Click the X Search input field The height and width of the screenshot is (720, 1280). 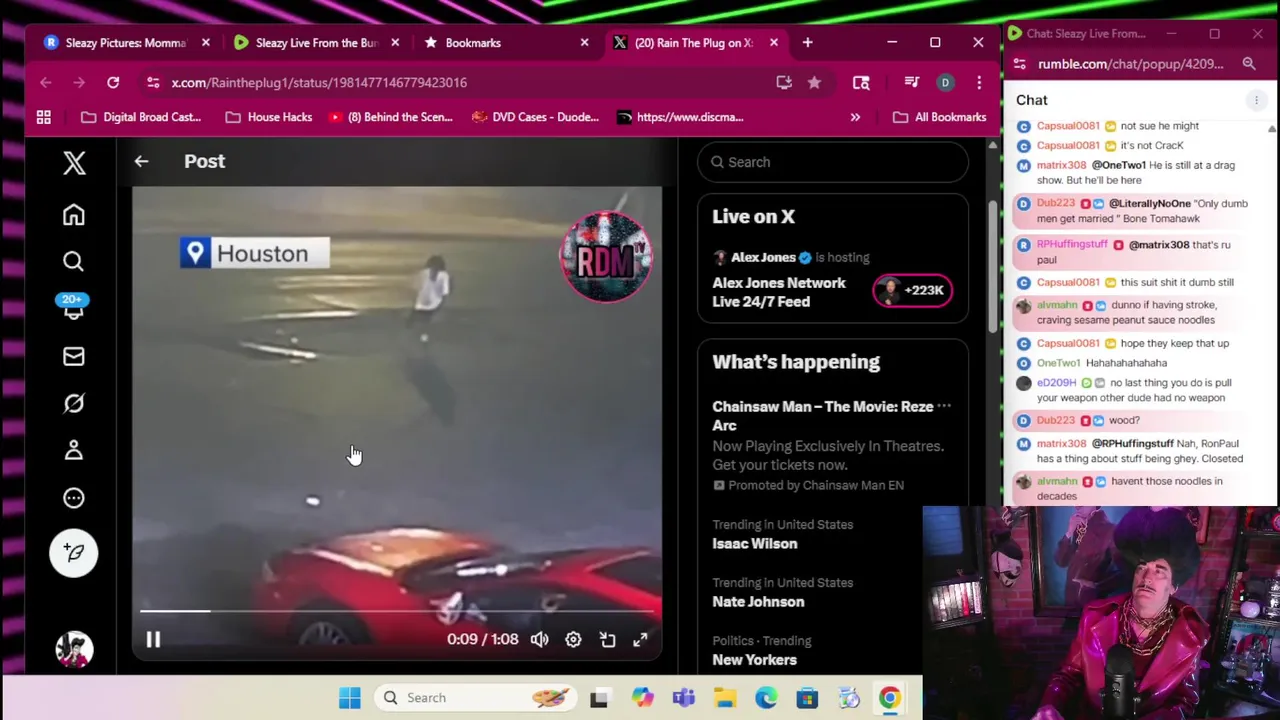(833, 162)
